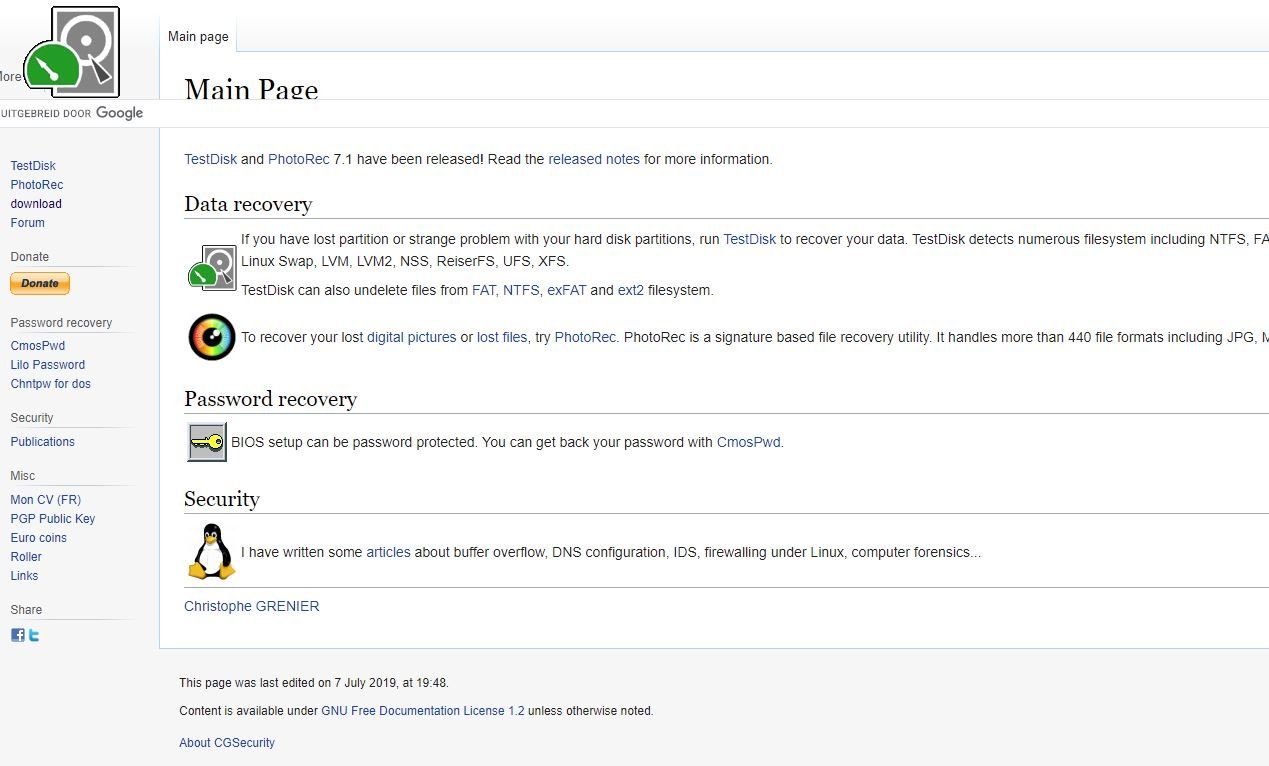Click PhotoRec link after 'try'

[586, 337]
